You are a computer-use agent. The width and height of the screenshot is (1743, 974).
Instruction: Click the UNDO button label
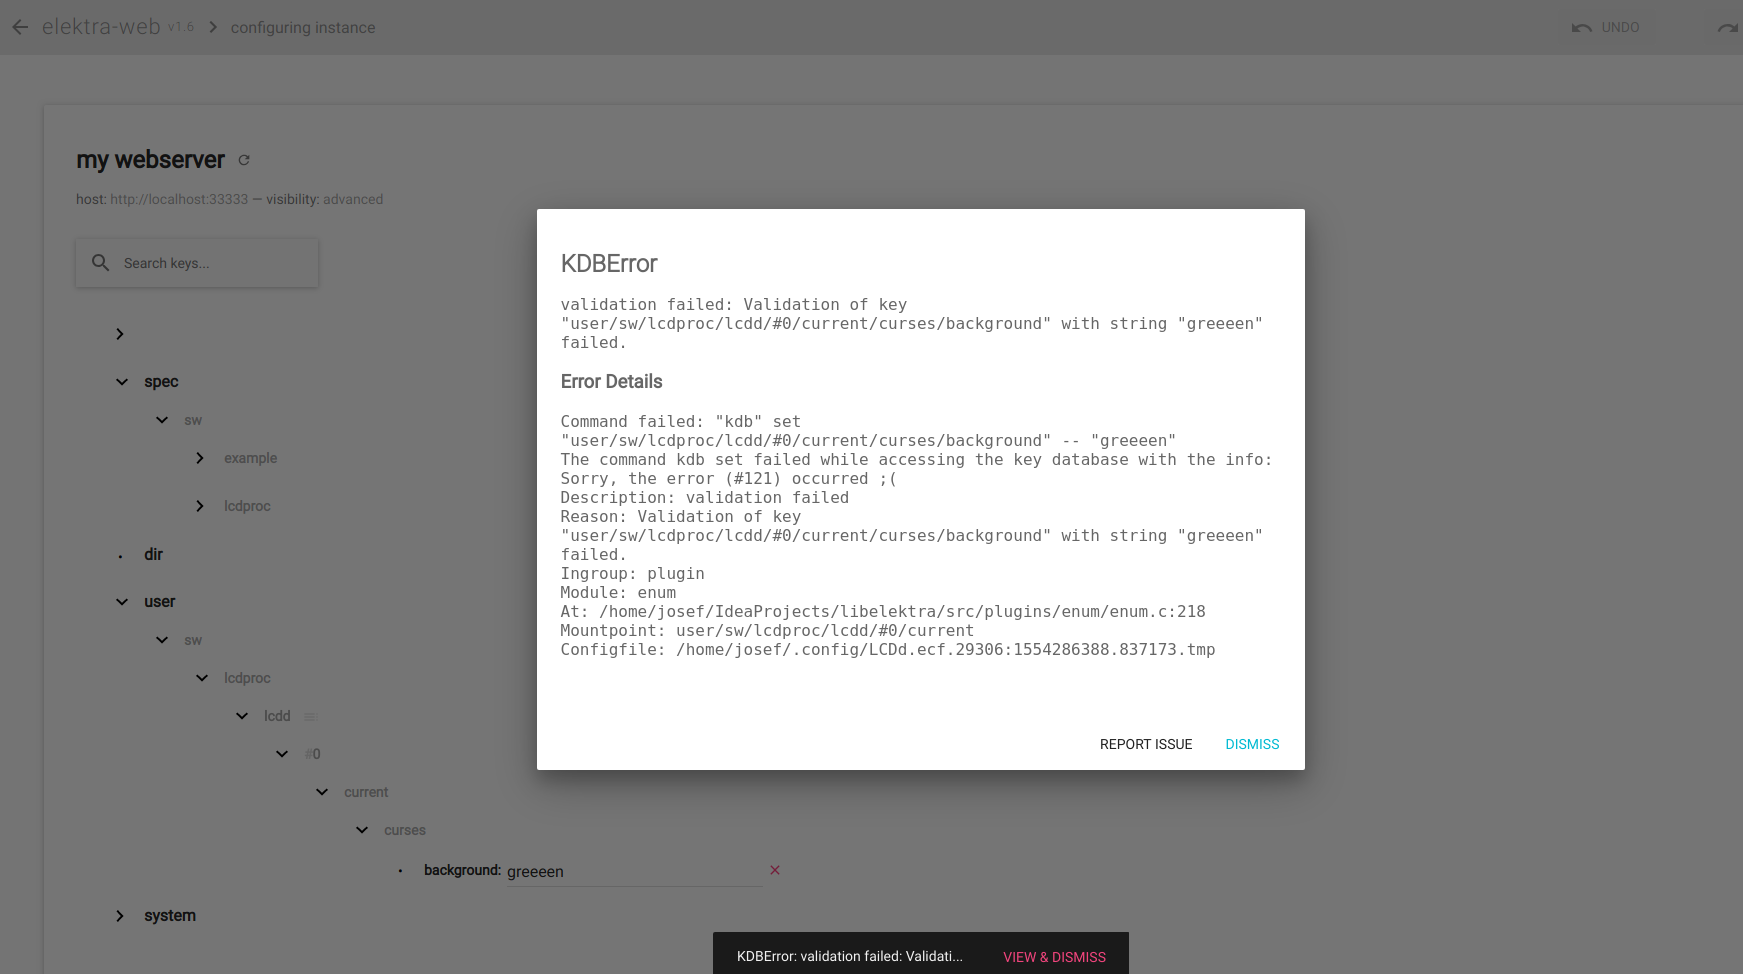pos(1620,27)
